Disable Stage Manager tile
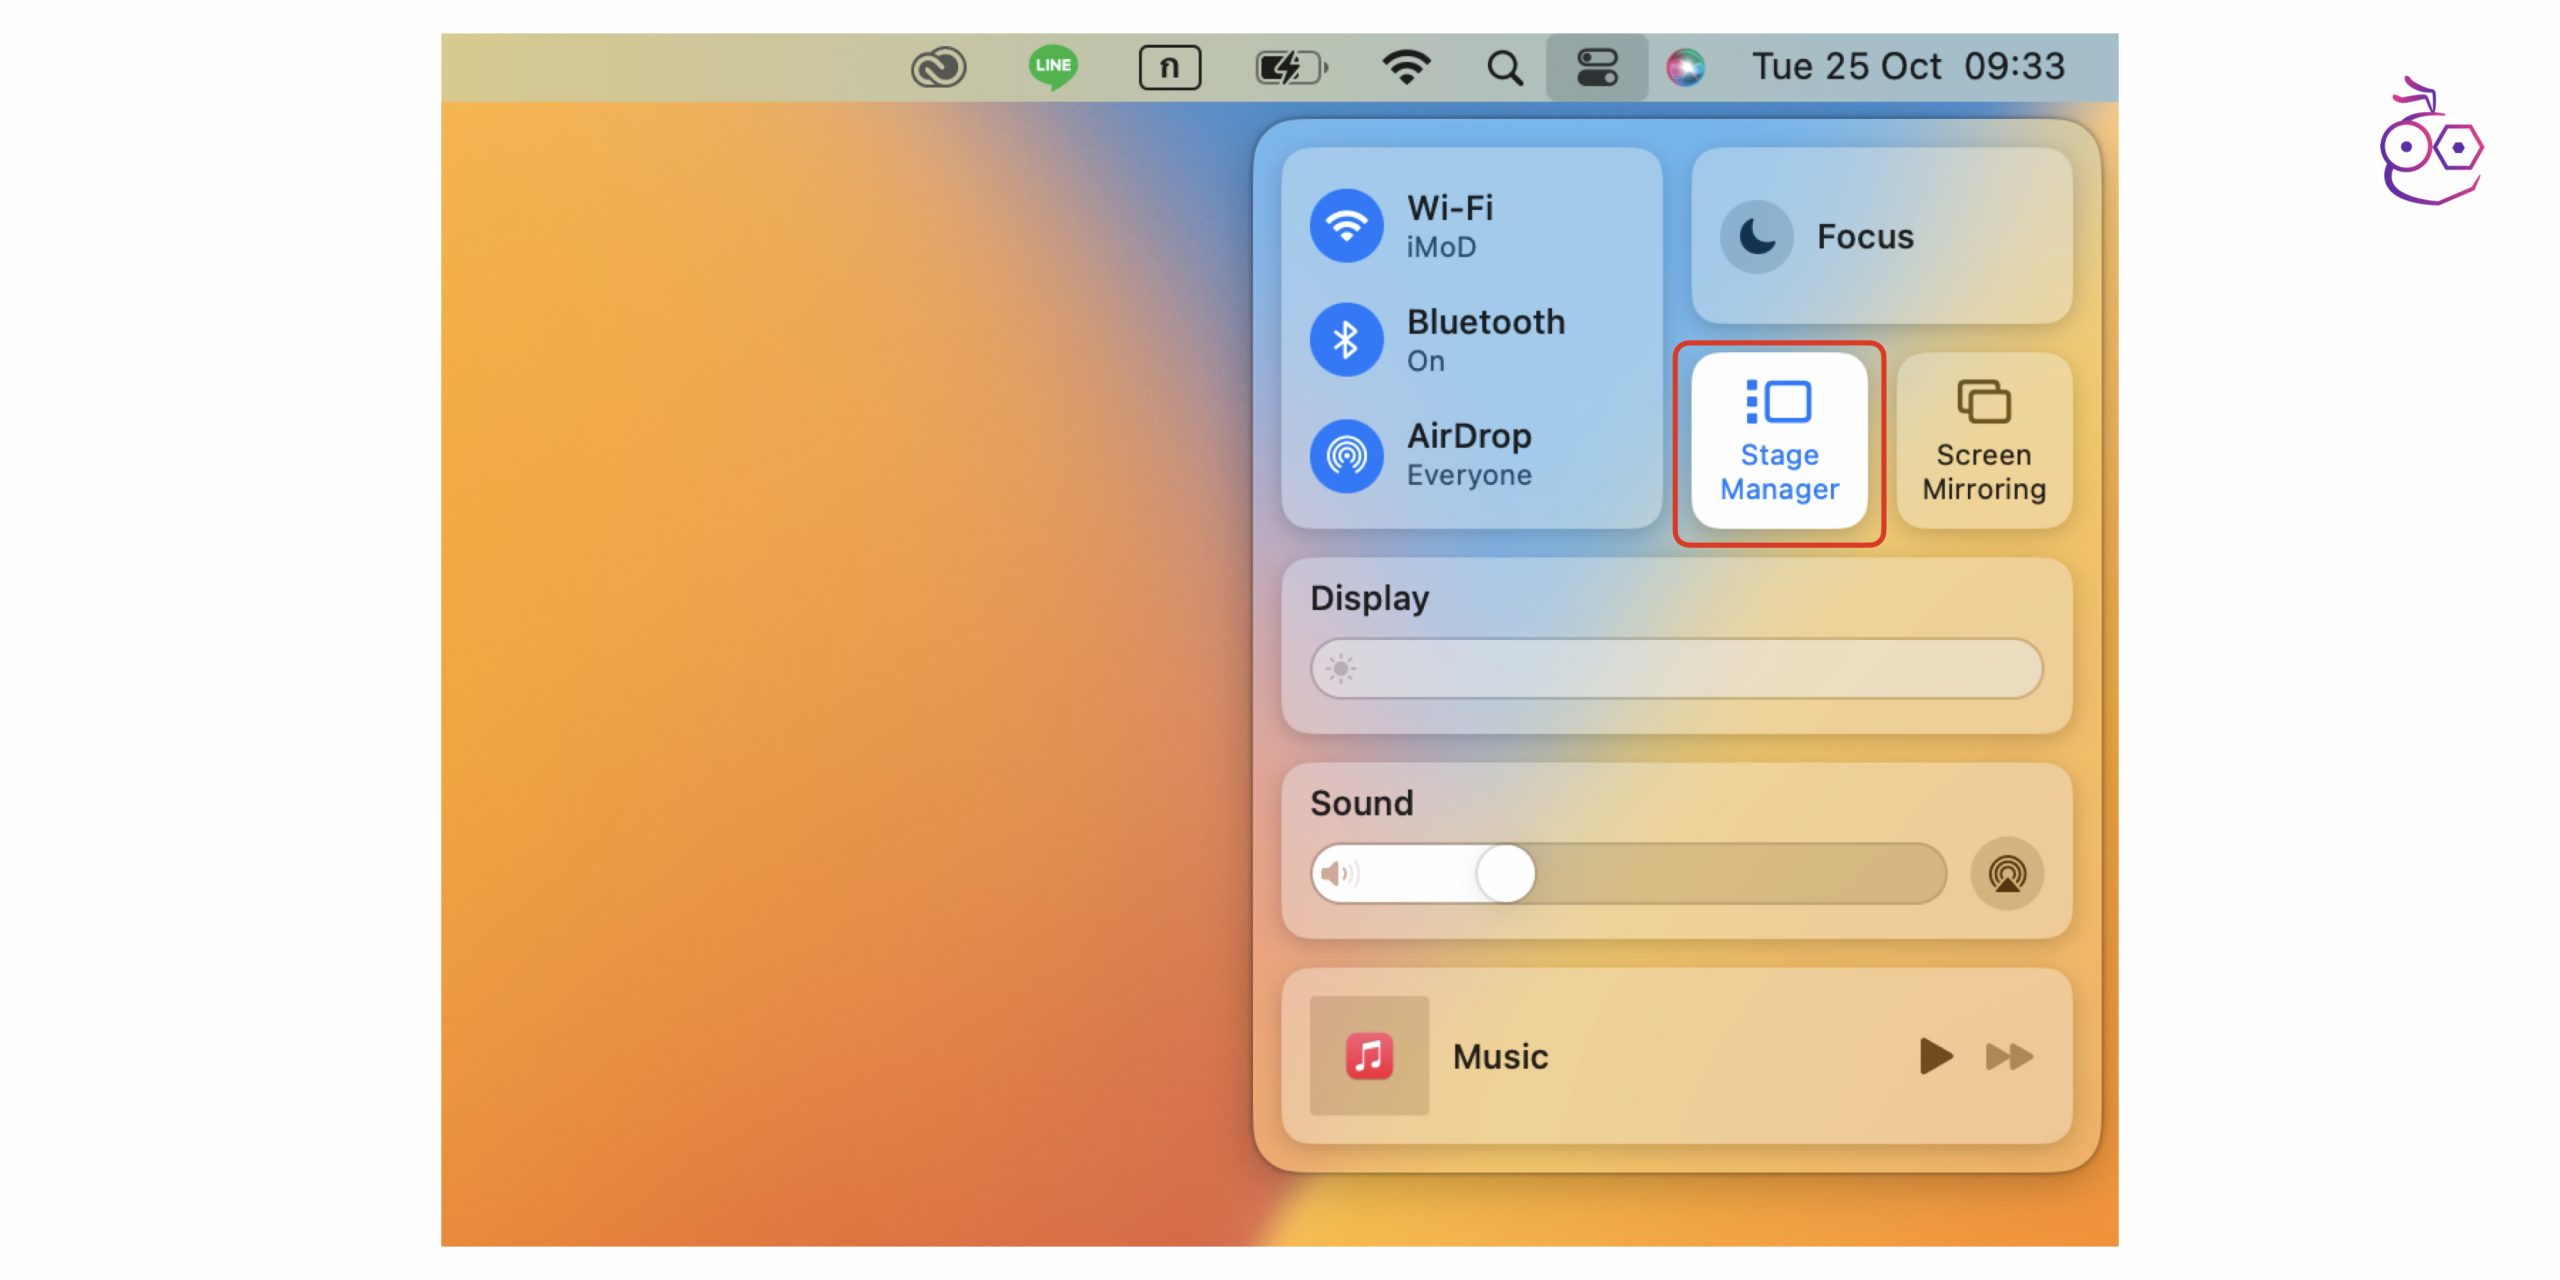 (x=1779, y=441)
